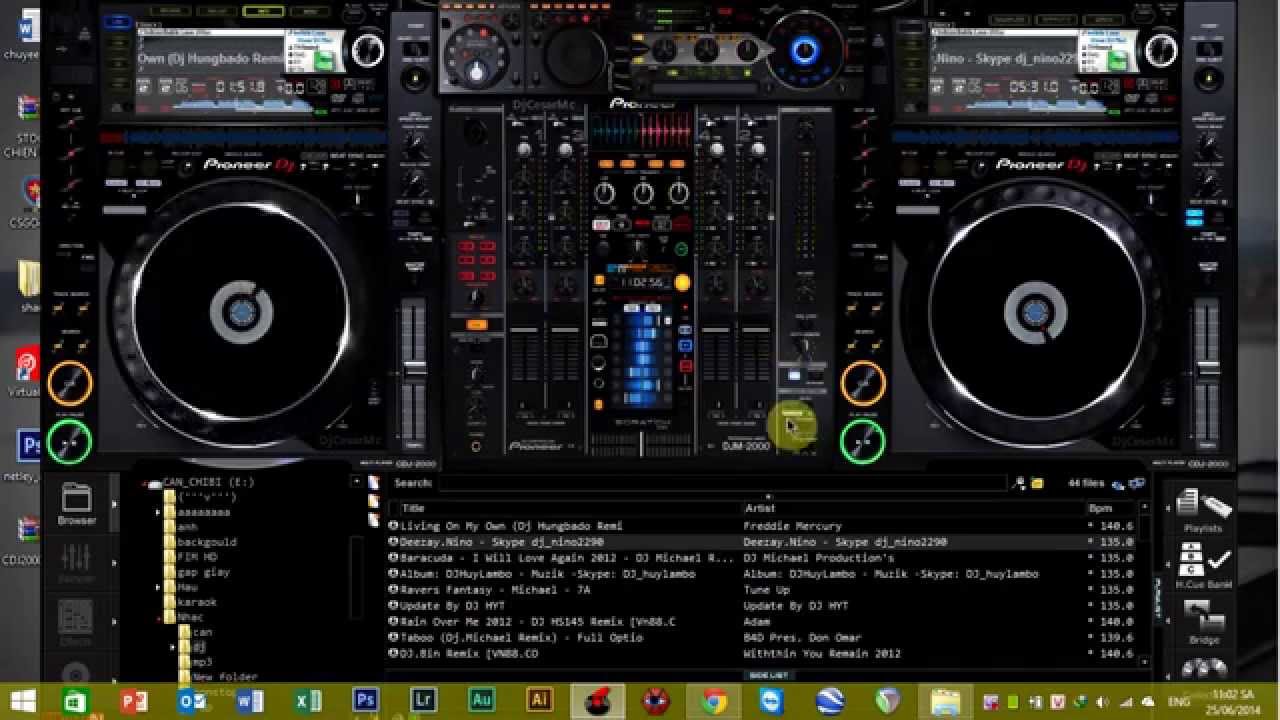The width and height of the screenshot is (1280, 720).
Task: Open TeamViewer from the taskbar
Action: (772, 701)
